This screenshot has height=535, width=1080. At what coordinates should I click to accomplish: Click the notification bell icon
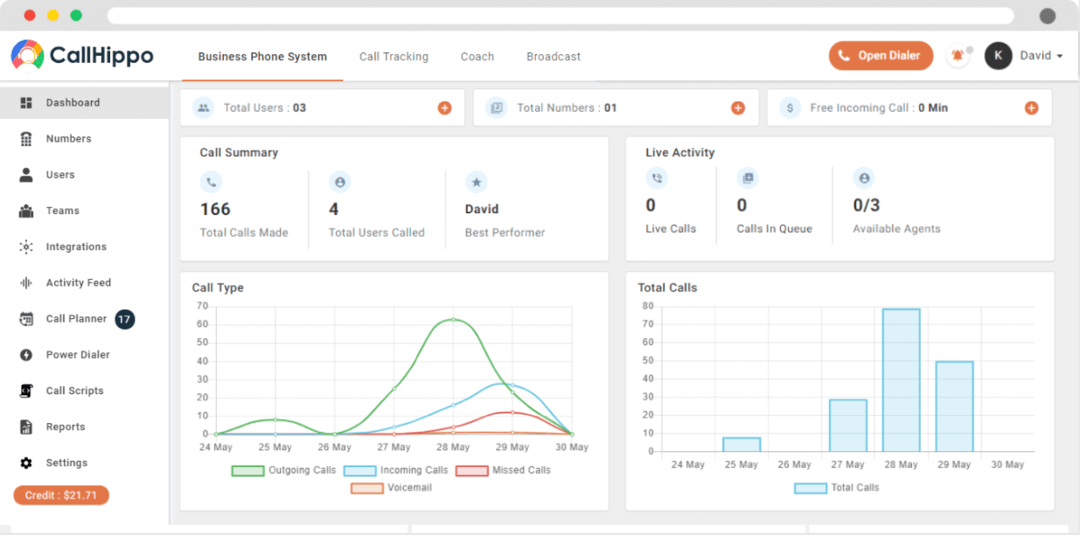pos(958,56)
